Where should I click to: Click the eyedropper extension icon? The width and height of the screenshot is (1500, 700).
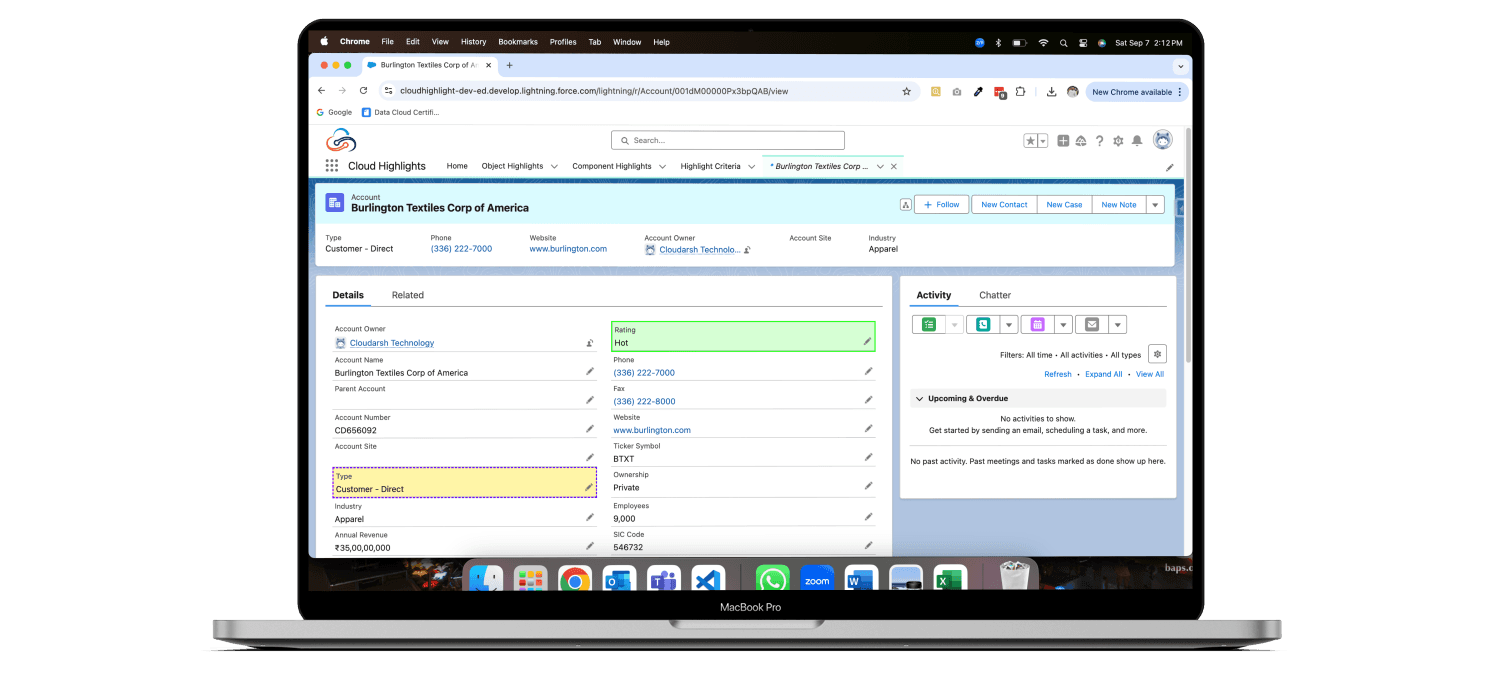pyautogui.click(x=978, y=91)
